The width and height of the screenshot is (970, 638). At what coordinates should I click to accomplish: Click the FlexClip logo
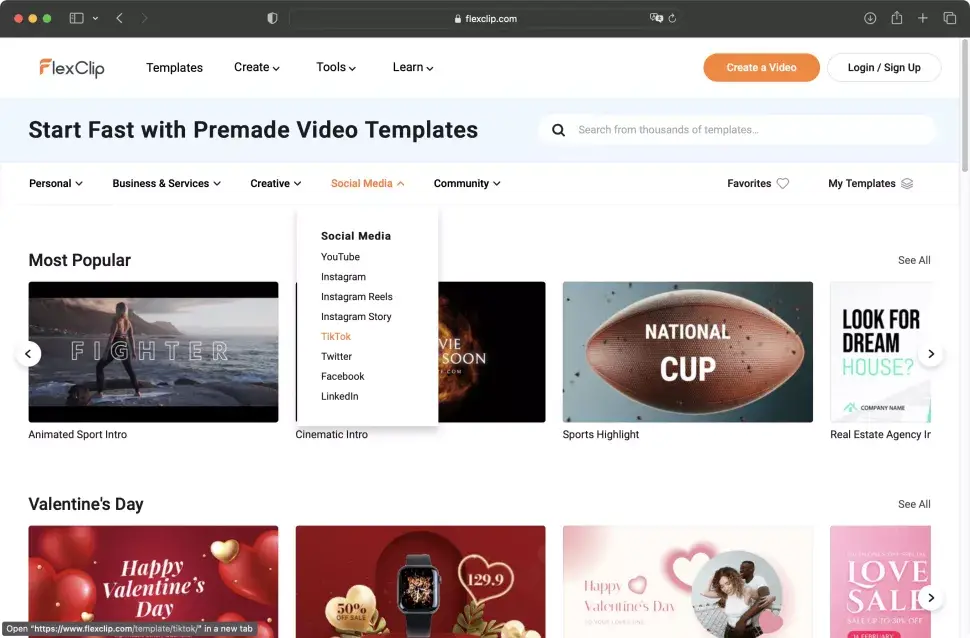click(x=72, y=68)
